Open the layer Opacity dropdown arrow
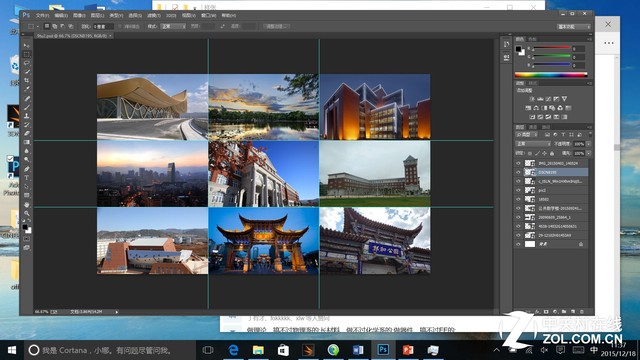This screenshot has width=640, height=360. click(x=588, y=144)
